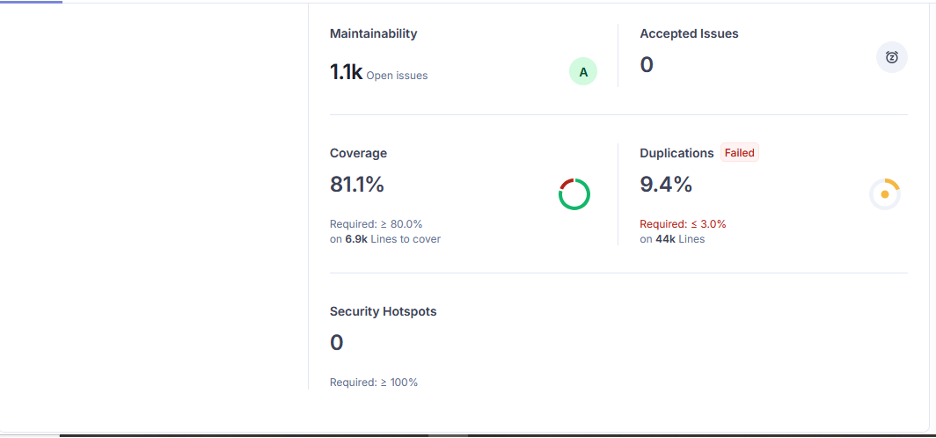The image size is (936, 438).
Task: Click the Duplications rating circle icon
Action: (885, 194)
